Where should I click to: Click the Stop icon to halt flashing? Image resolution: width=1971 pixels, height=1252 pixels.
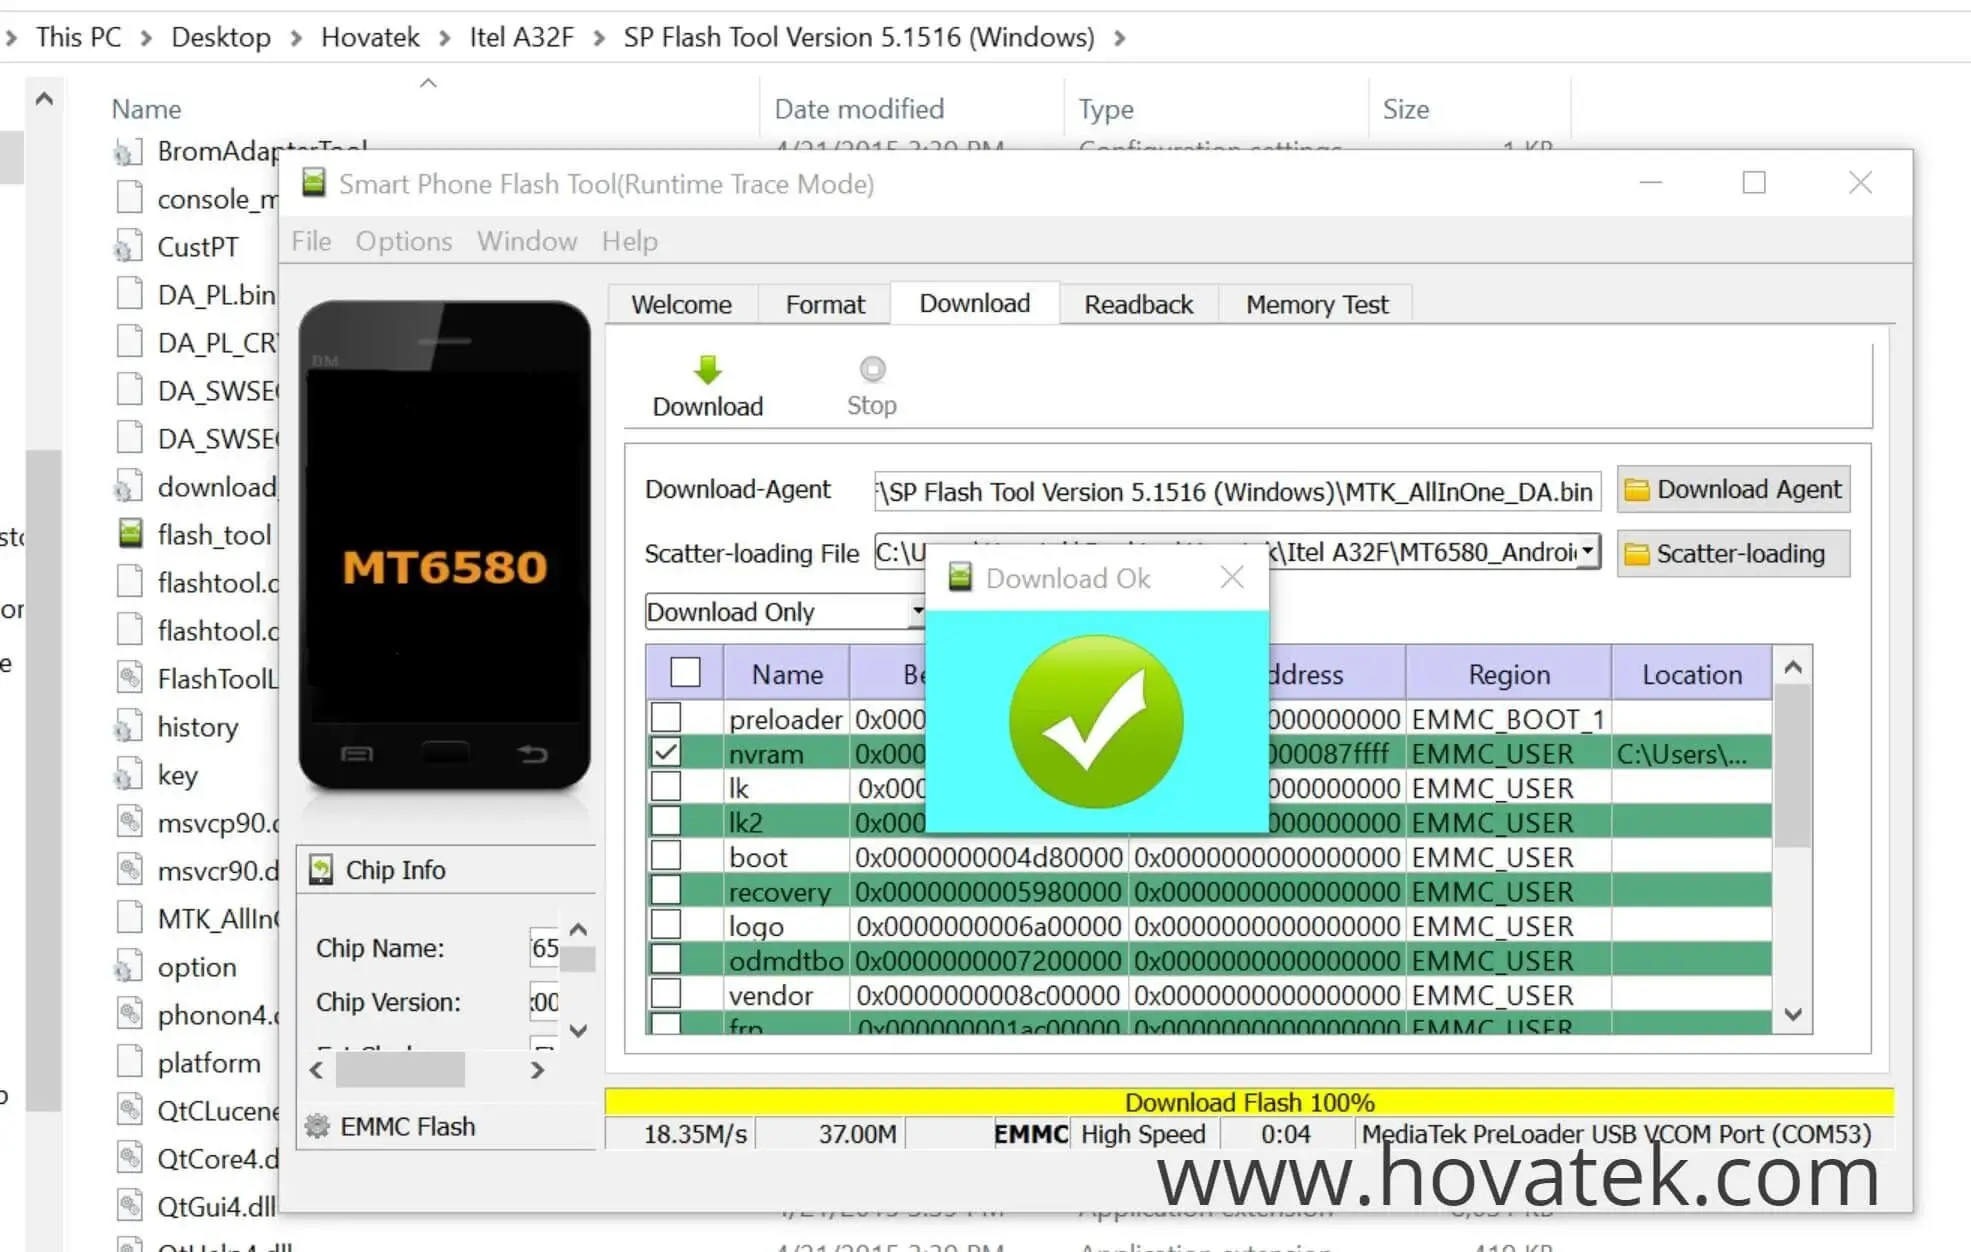click(871, 368)
